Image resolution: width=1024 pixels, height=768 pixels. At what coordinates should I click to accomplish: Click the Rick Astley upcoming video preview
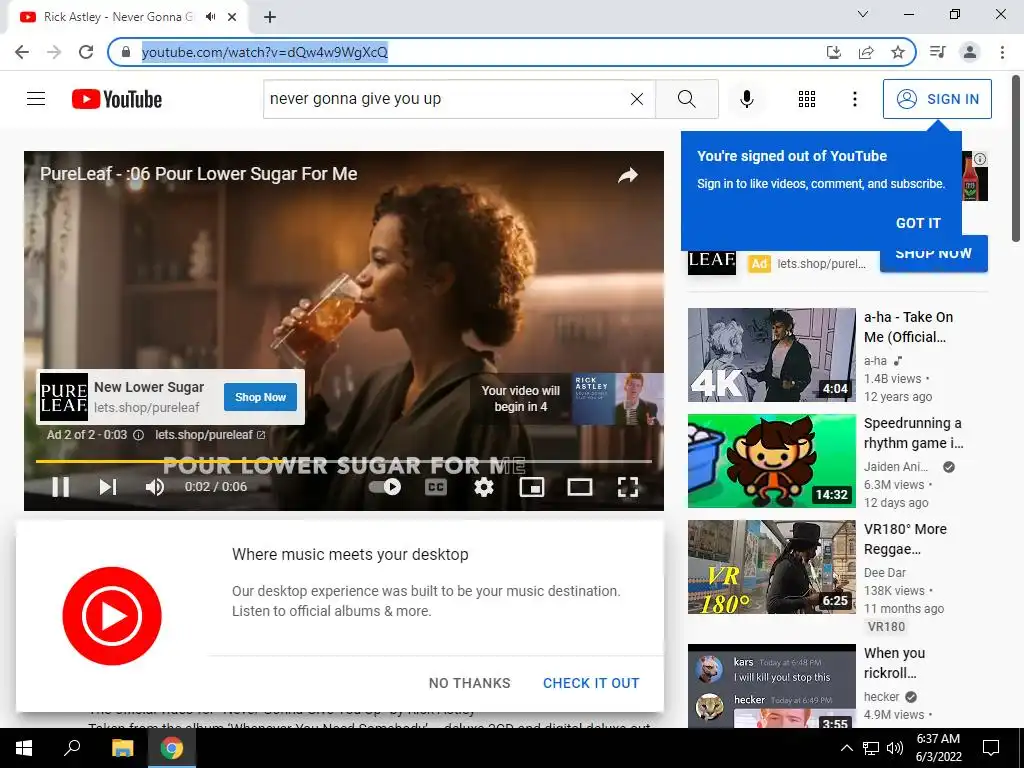point(618,398)
